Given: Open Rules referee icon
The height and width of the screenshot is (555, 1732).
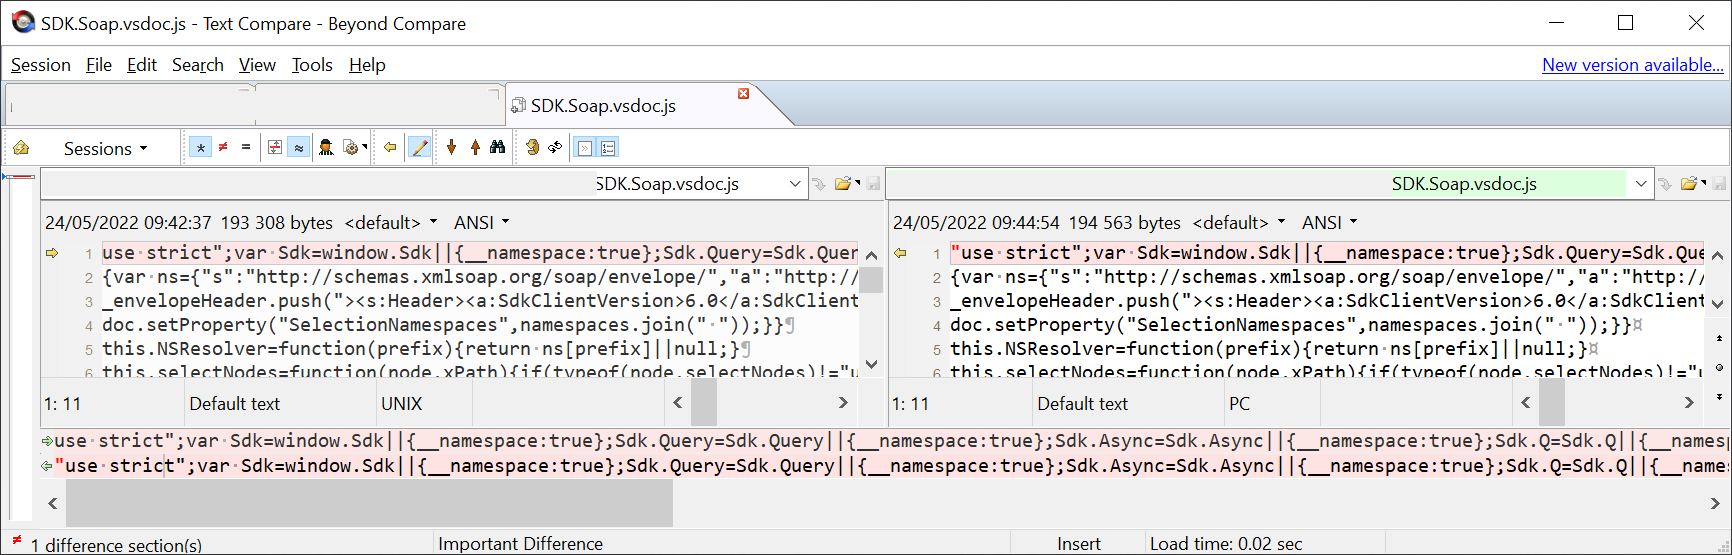Looking at the screenshot, I should [x=326, y=148].
